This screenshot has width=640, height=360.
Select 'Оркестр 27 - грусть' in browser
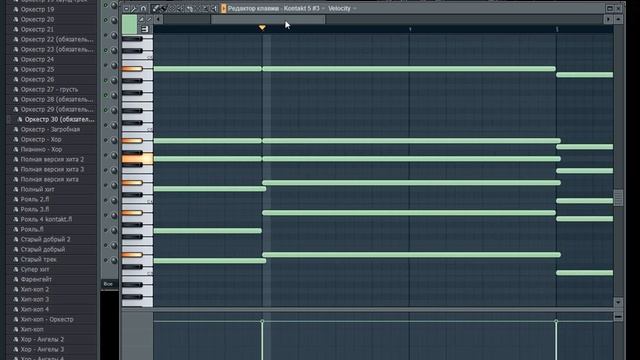[x=49, y=89]
